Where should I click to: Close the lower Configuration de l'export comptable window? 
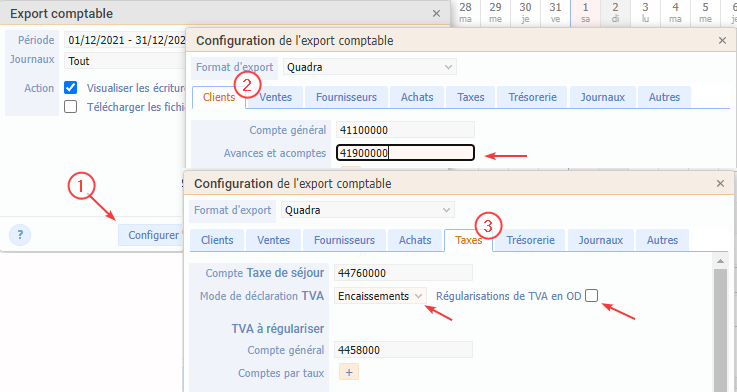pyautogui.click(x=720, y=184)
